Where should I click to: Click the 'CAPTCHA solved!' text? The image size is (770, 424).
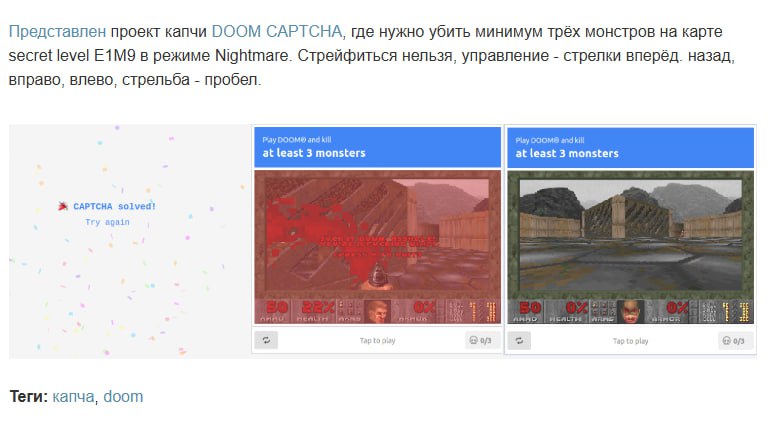(114, 206)
